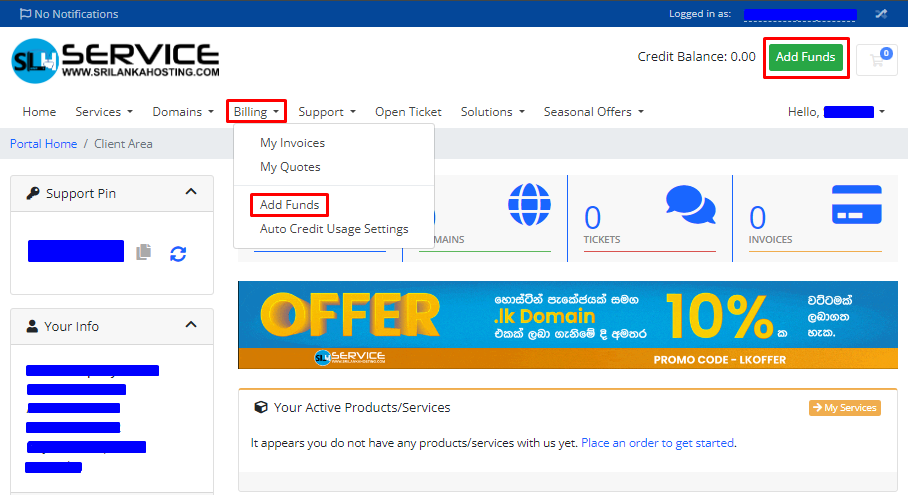Choose Auto Credit Usage Settings
908x495 pixels.
(334, 229)
